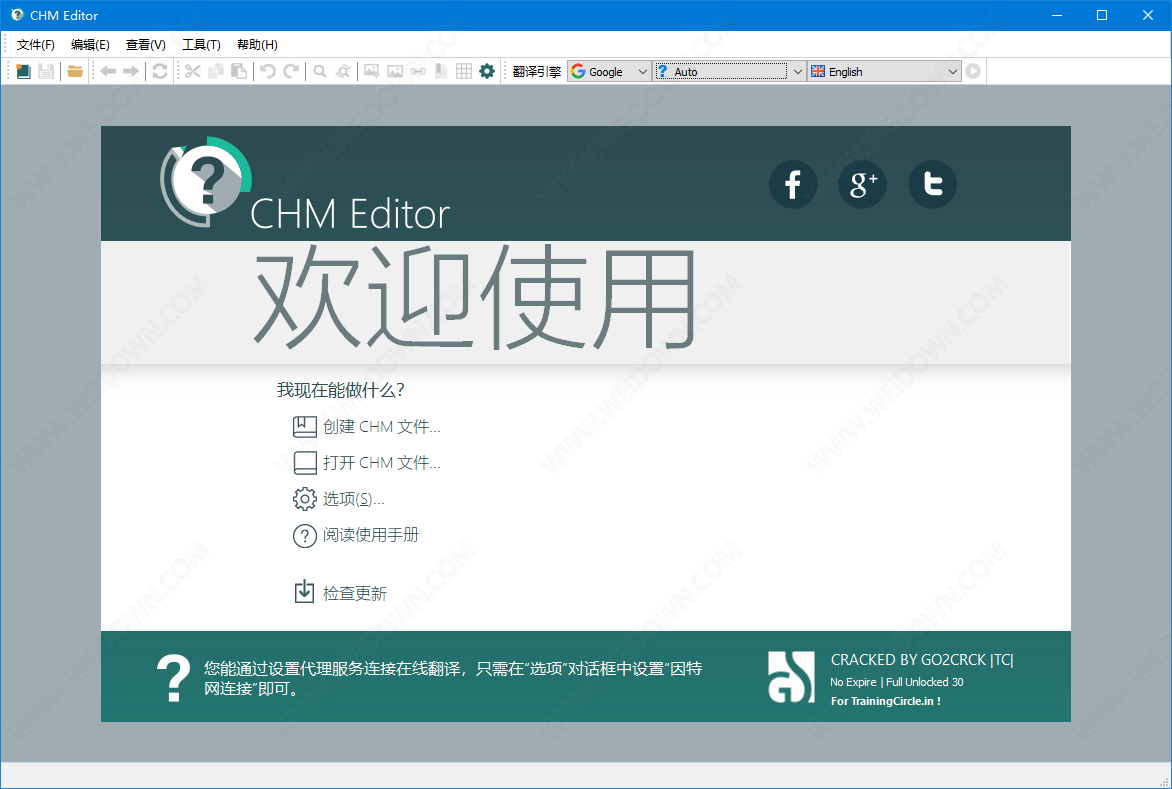The height and width of the screenshot is (789, 1172).
Task: Open the 文件(F) menu
Action: (36, 44)
